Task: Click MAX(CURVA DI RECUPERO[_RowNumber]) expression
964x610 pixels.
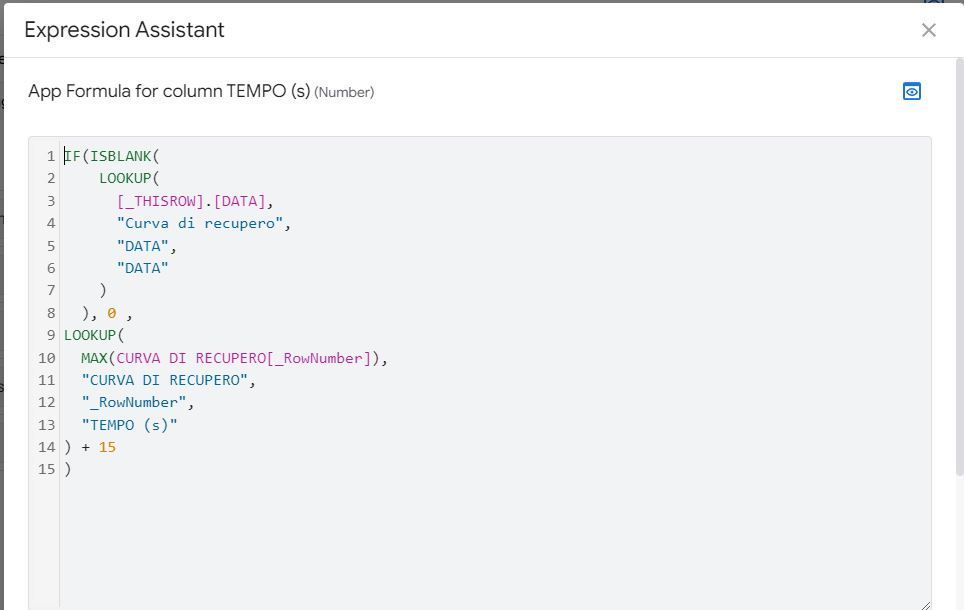Action: pyautogui.click(x=231, y=358)
